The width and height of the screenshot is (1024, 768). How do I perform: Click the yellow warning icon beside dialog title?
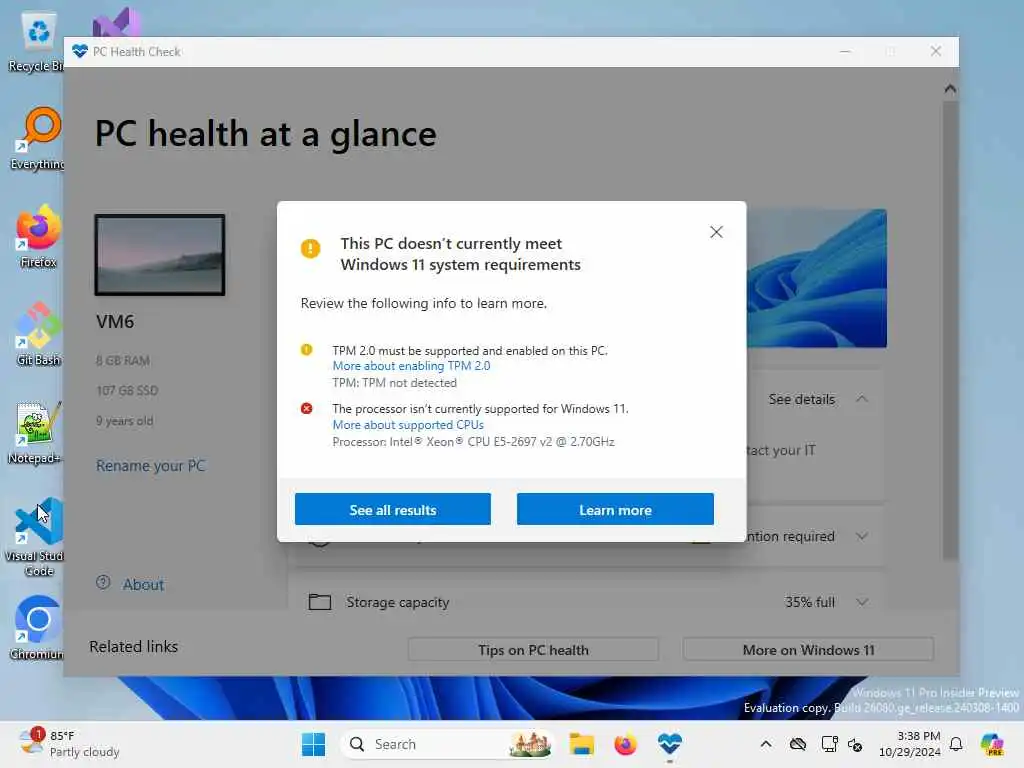pyautogui.click(x=310, y=249)
